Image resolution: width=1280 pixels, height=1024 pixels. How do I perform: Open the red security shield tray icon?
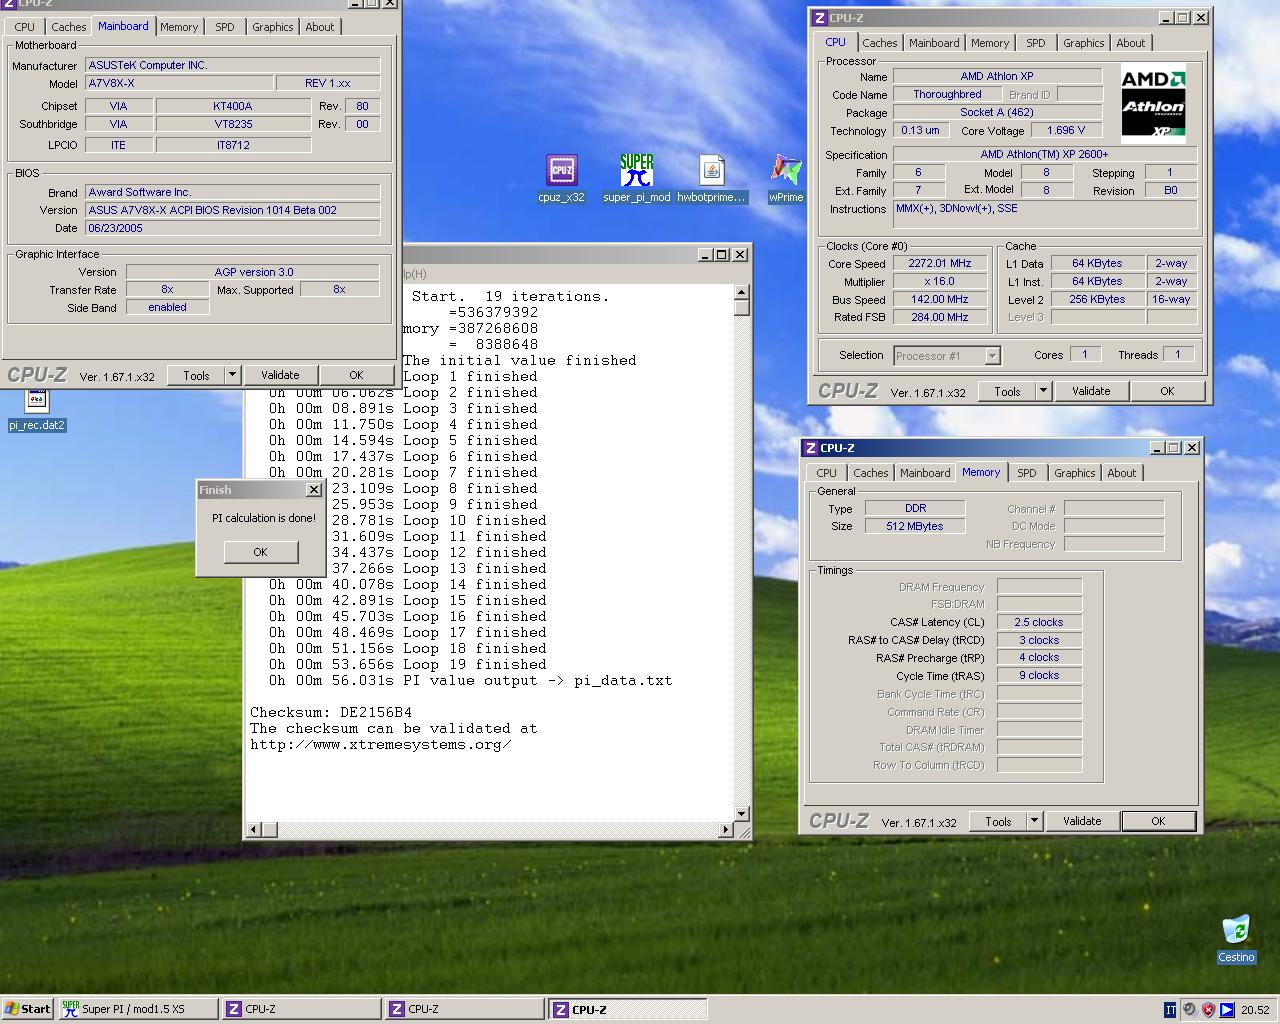click(x=1208, y=1009)
